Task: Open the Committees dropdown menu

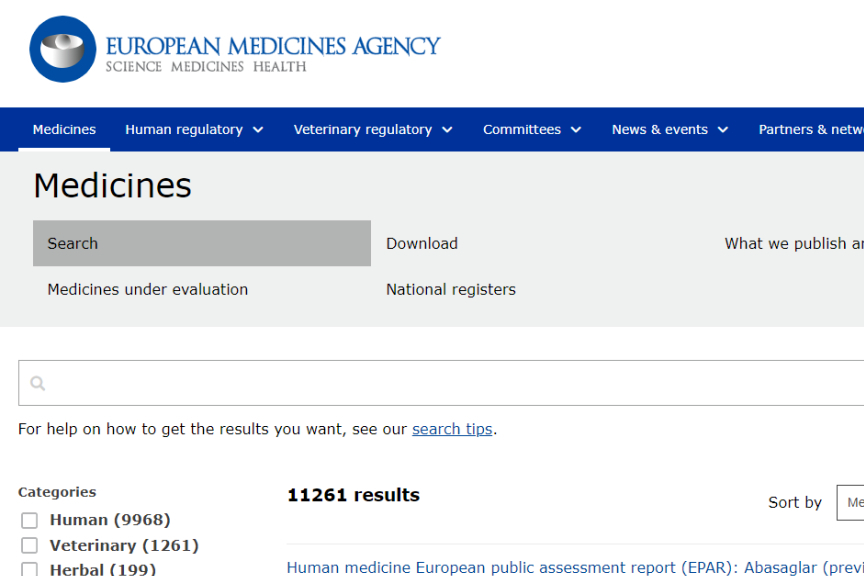Action: (x=531, y=130)
